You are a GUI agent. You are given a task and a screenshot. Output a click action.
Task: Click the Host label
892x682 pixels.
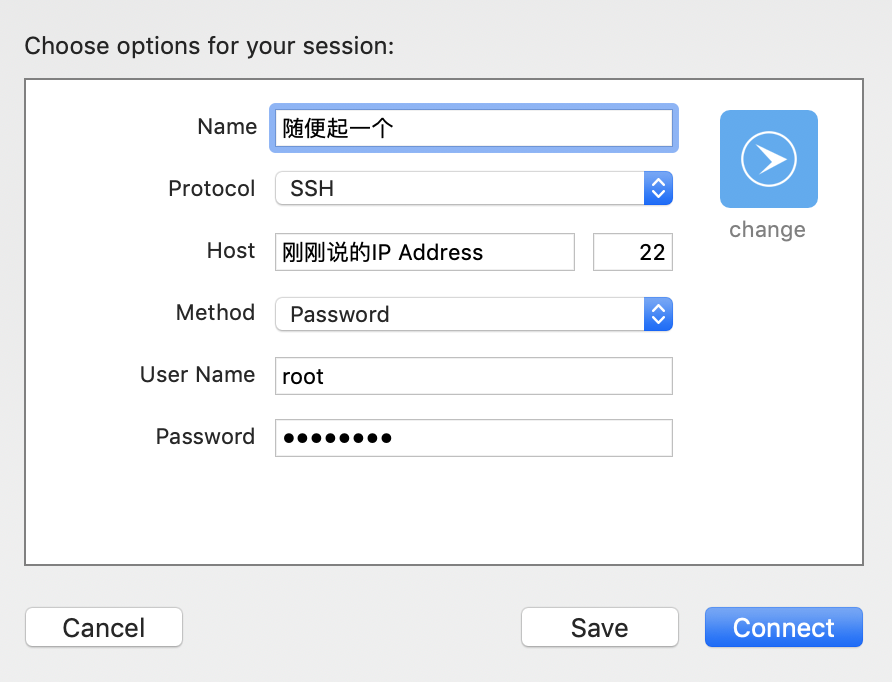(x=230, y=251)
